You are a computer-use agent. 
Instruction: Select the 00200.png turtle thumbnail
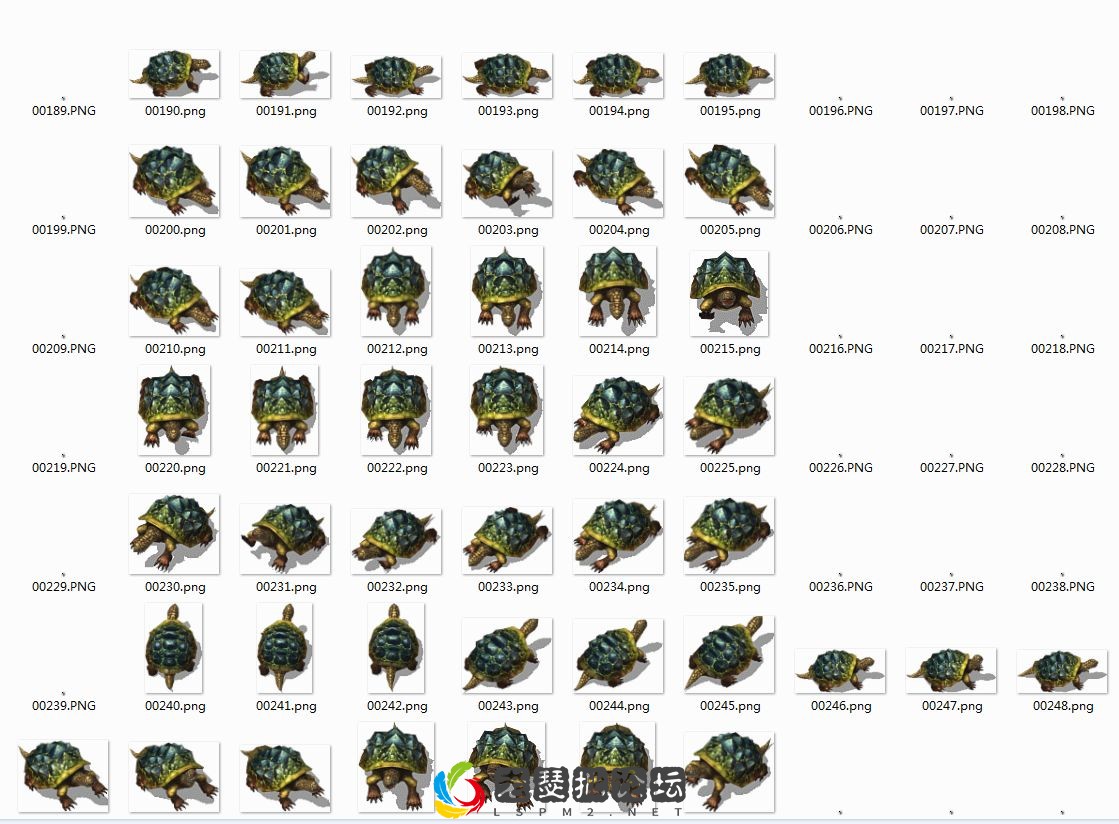point(174,180)
